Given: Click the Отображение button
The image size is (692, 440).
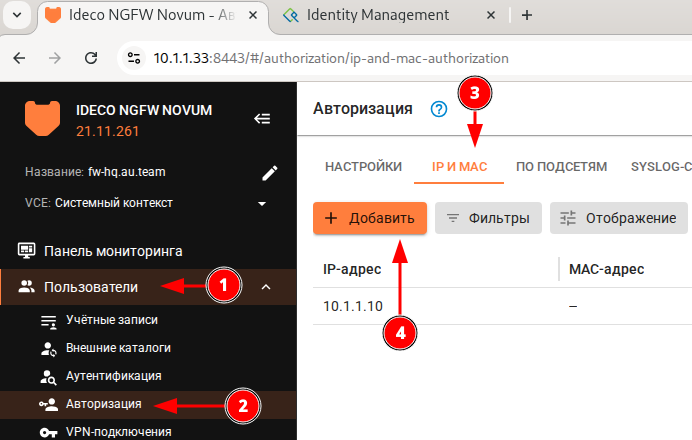Looking at the screenshot, I should point(618,218).
